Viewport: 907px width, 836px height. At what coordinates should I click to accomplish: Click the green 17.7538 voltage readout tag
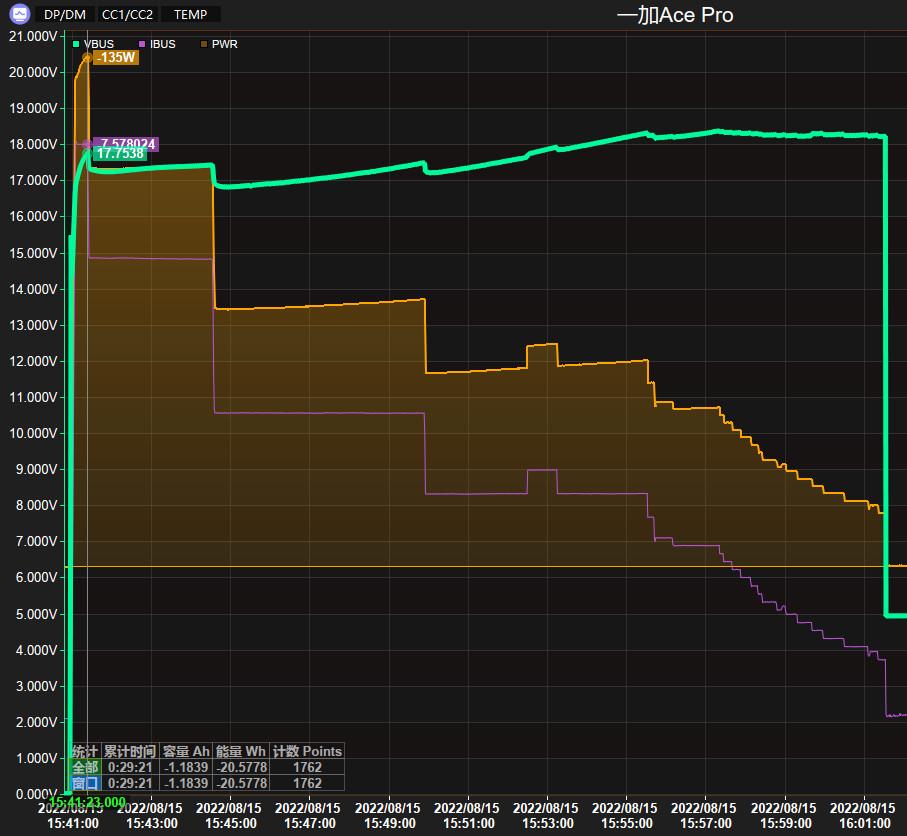[x=120, y=154]
